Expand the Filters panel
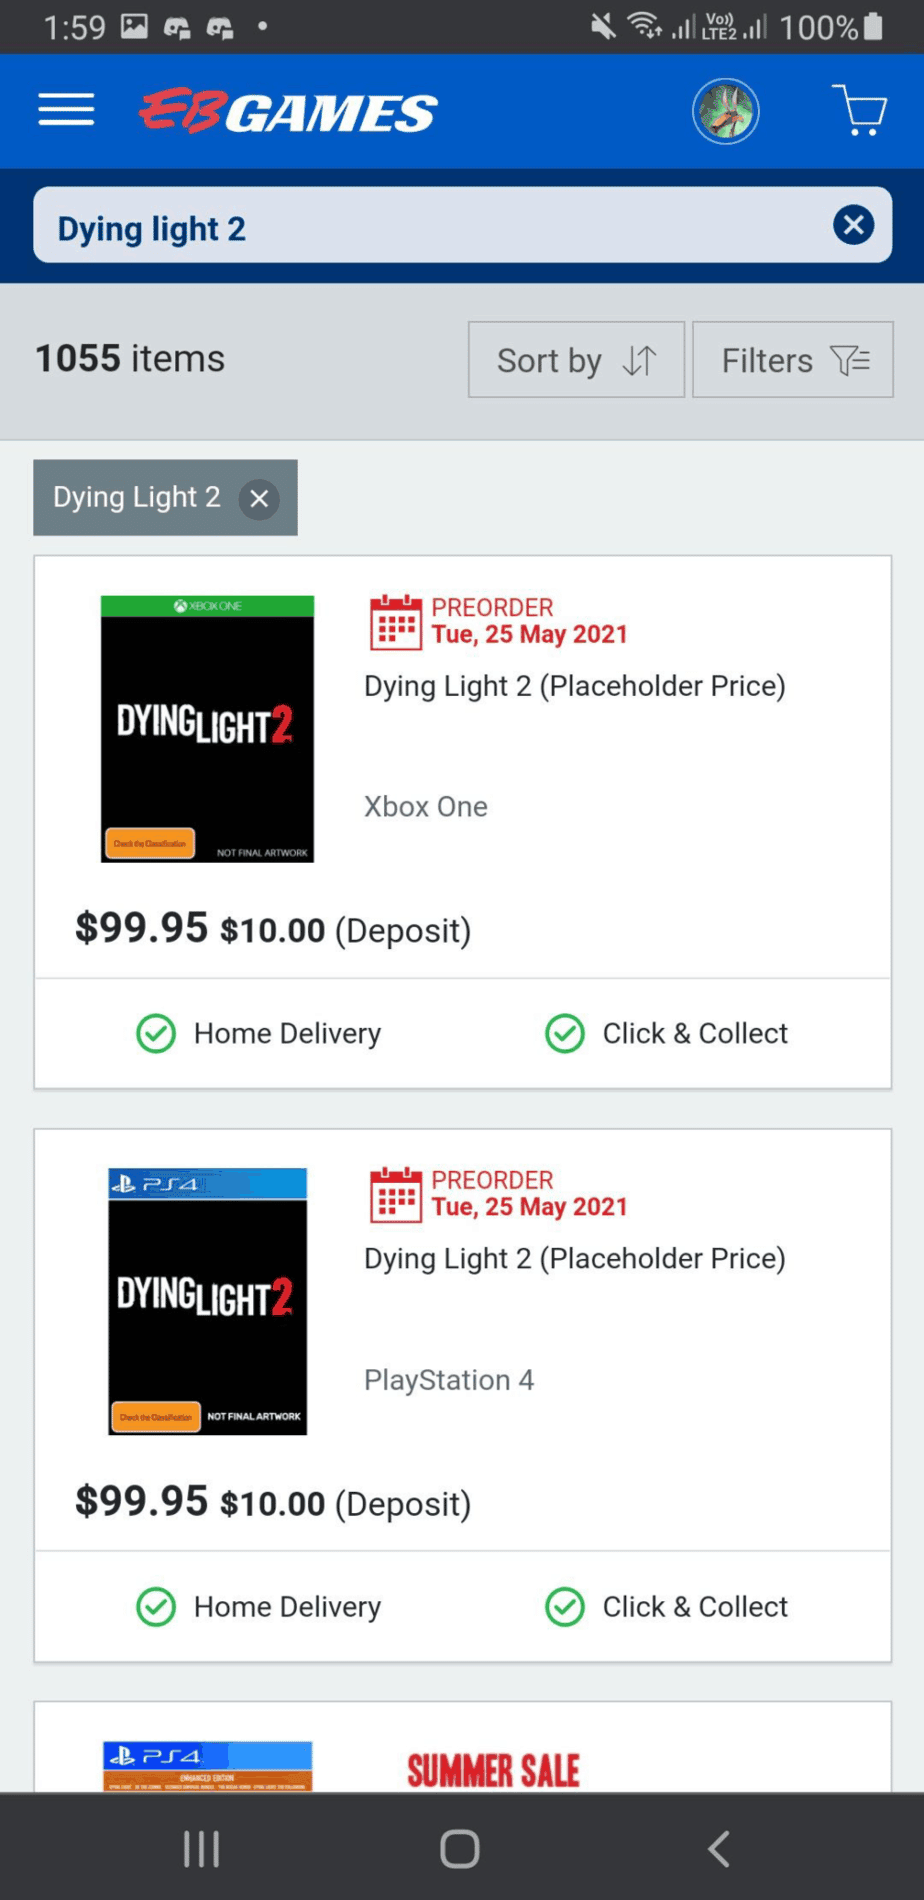924x1900 pixels. pos(793,360)
